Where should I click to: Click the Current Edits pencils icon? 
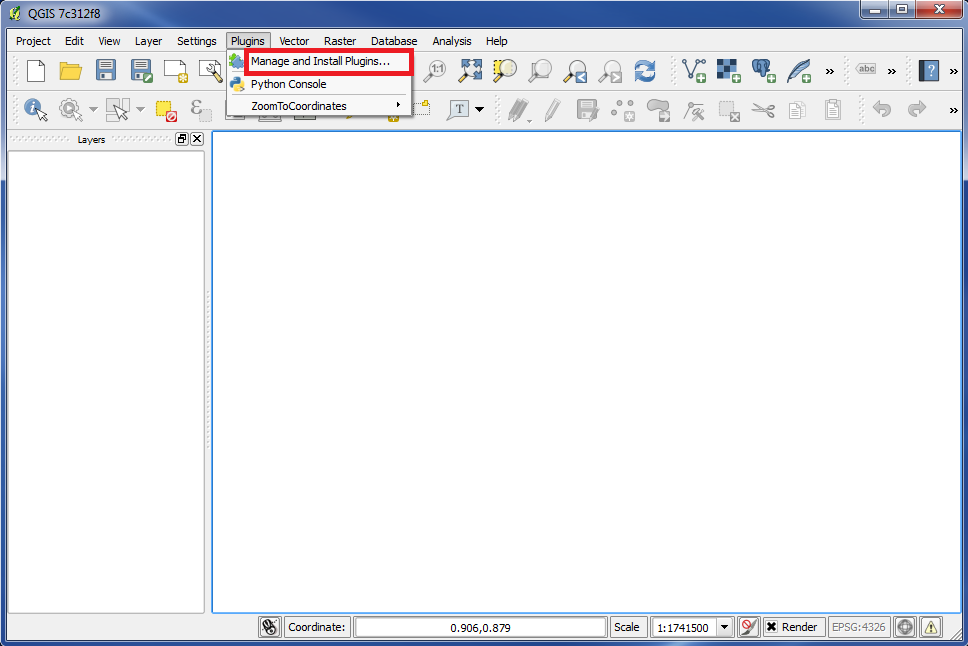coord(519,111)
